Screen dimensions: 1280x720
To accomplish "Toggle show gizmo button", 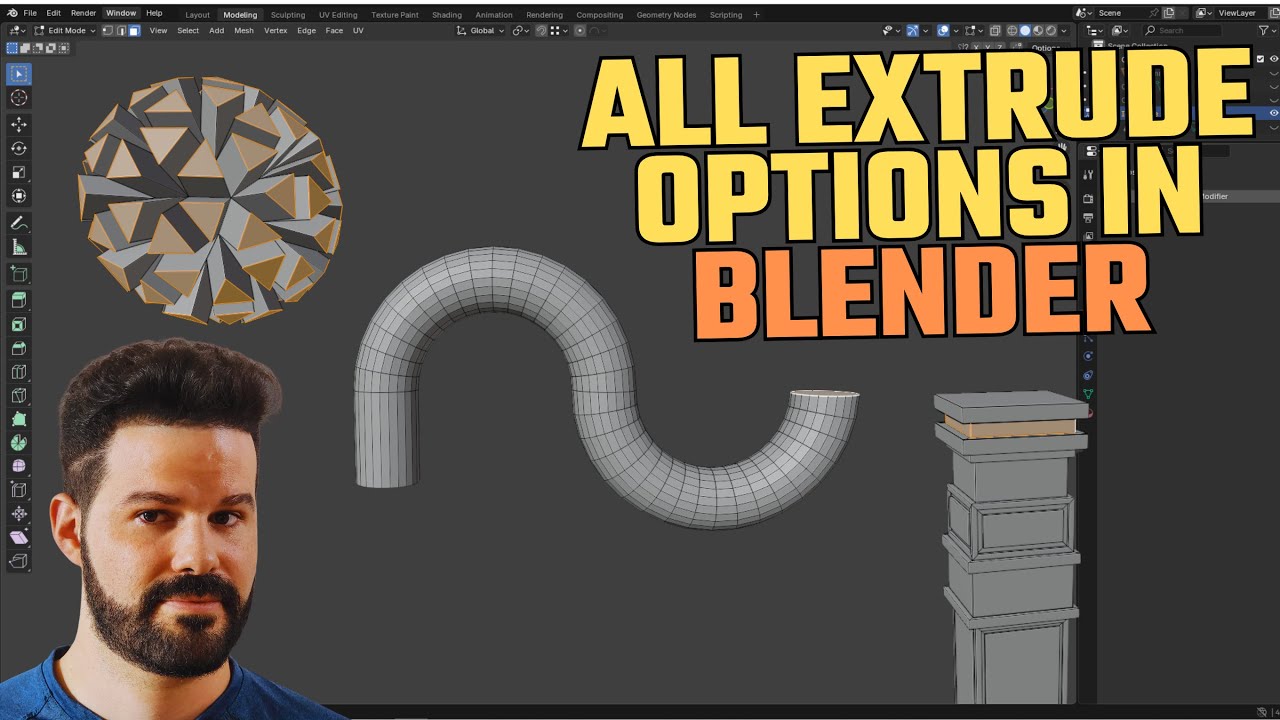I will [912, 30].
